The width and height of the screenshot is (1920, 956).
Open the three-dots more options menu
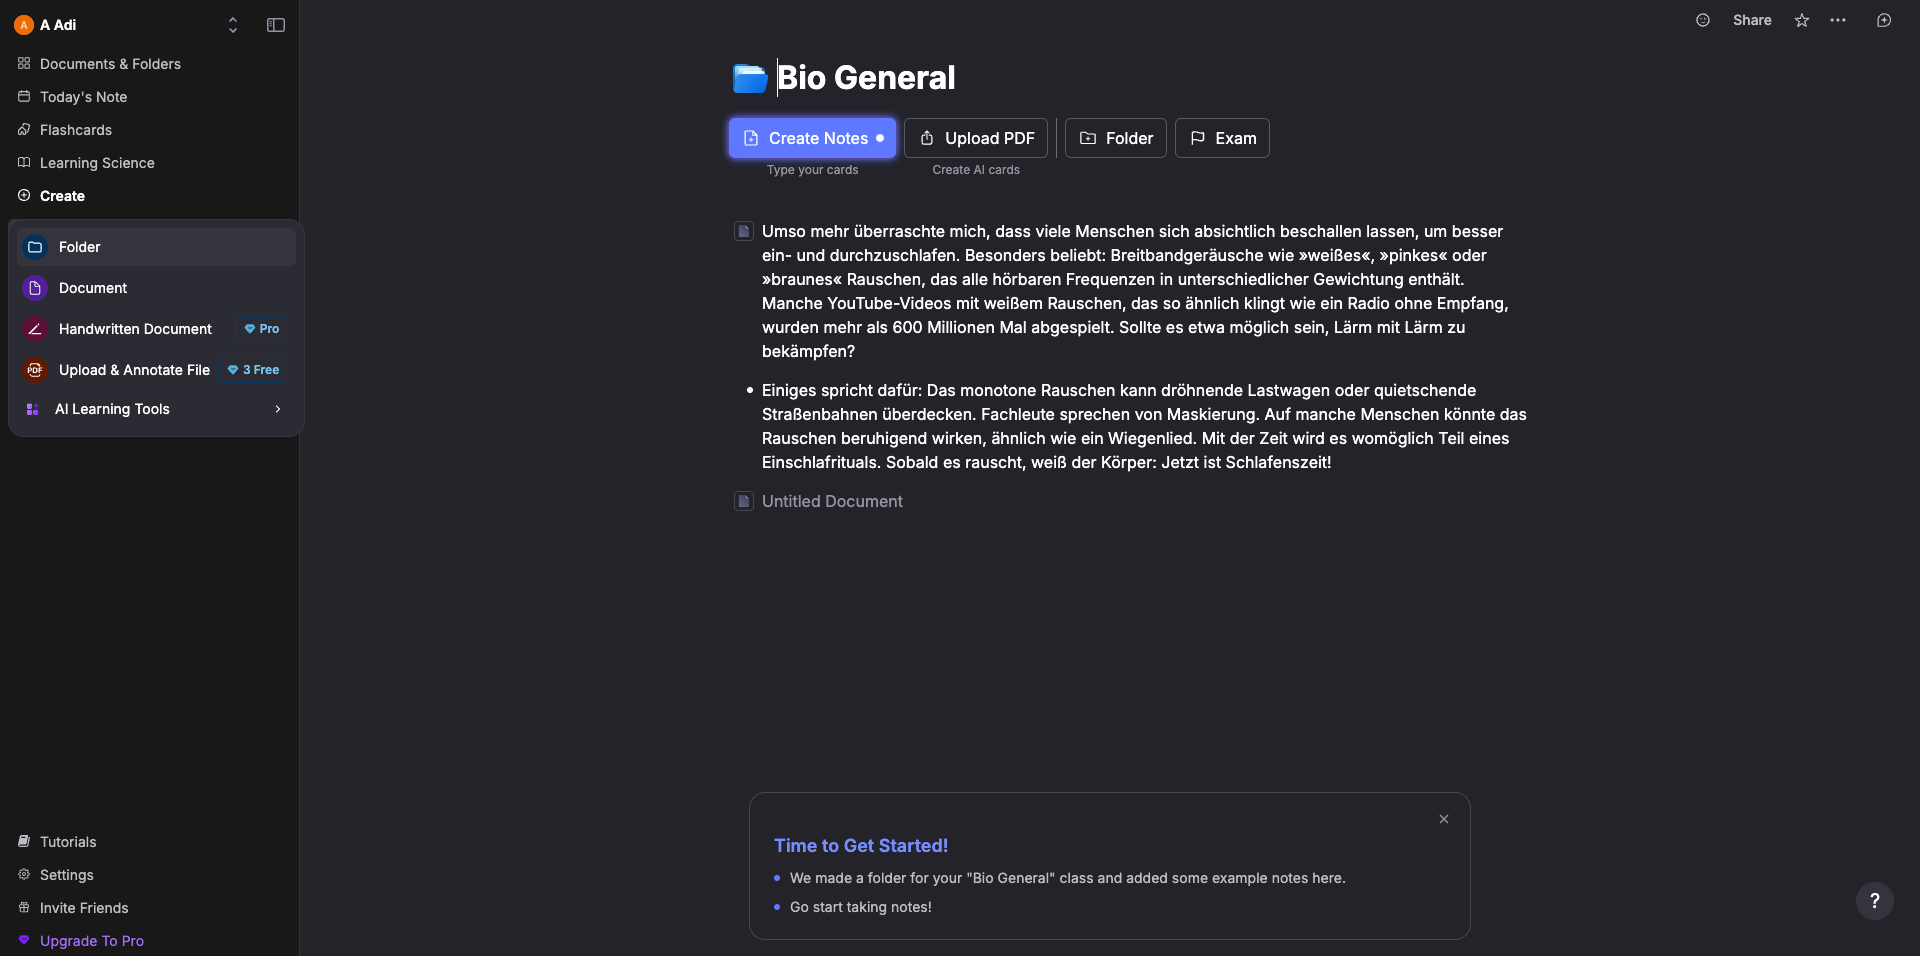[x=1838, y=20]
